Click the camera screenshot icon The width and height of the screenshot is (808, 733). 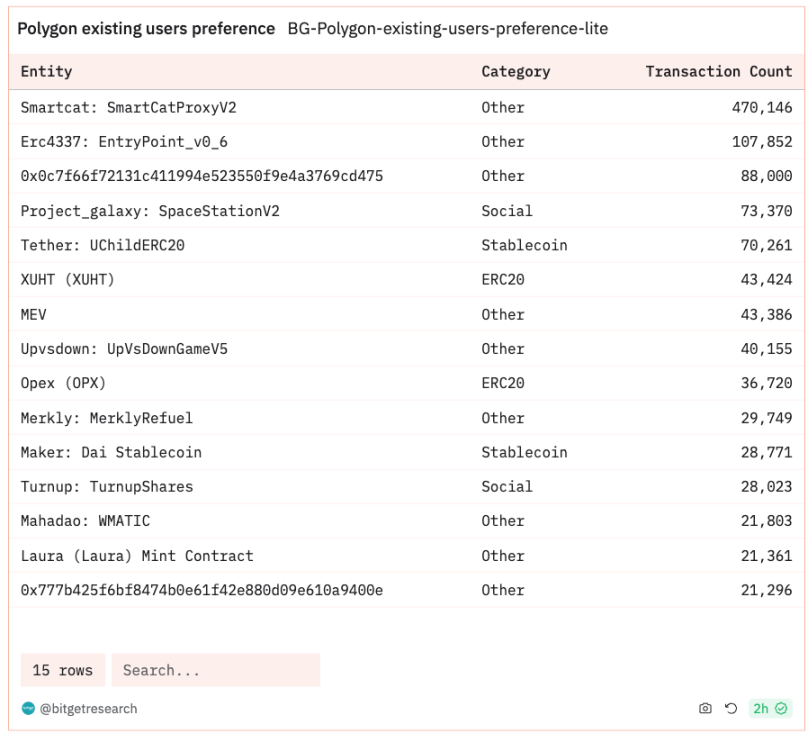pos(705,708)
